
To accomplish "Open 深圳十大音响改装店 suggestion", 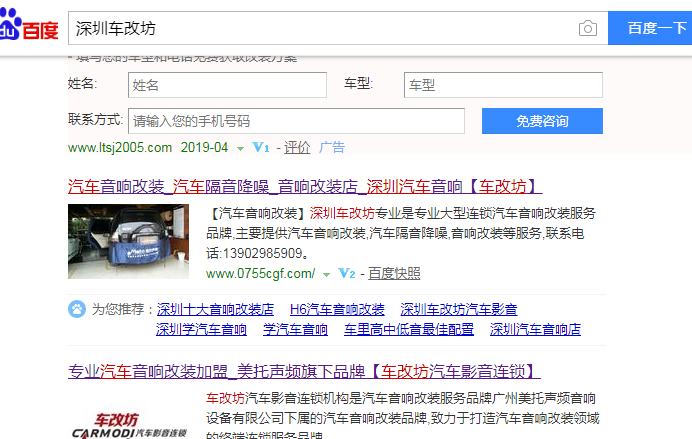I will pos(215,309).
